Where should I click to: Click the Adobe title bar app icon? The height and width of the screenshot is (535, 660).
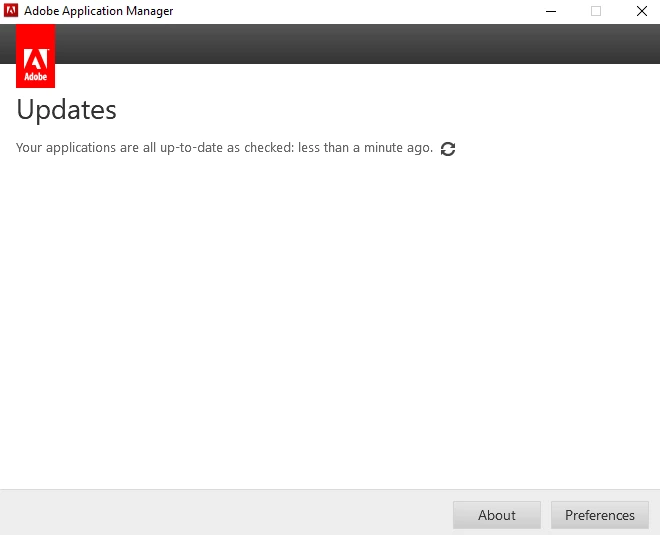click(x=11, y=11)
